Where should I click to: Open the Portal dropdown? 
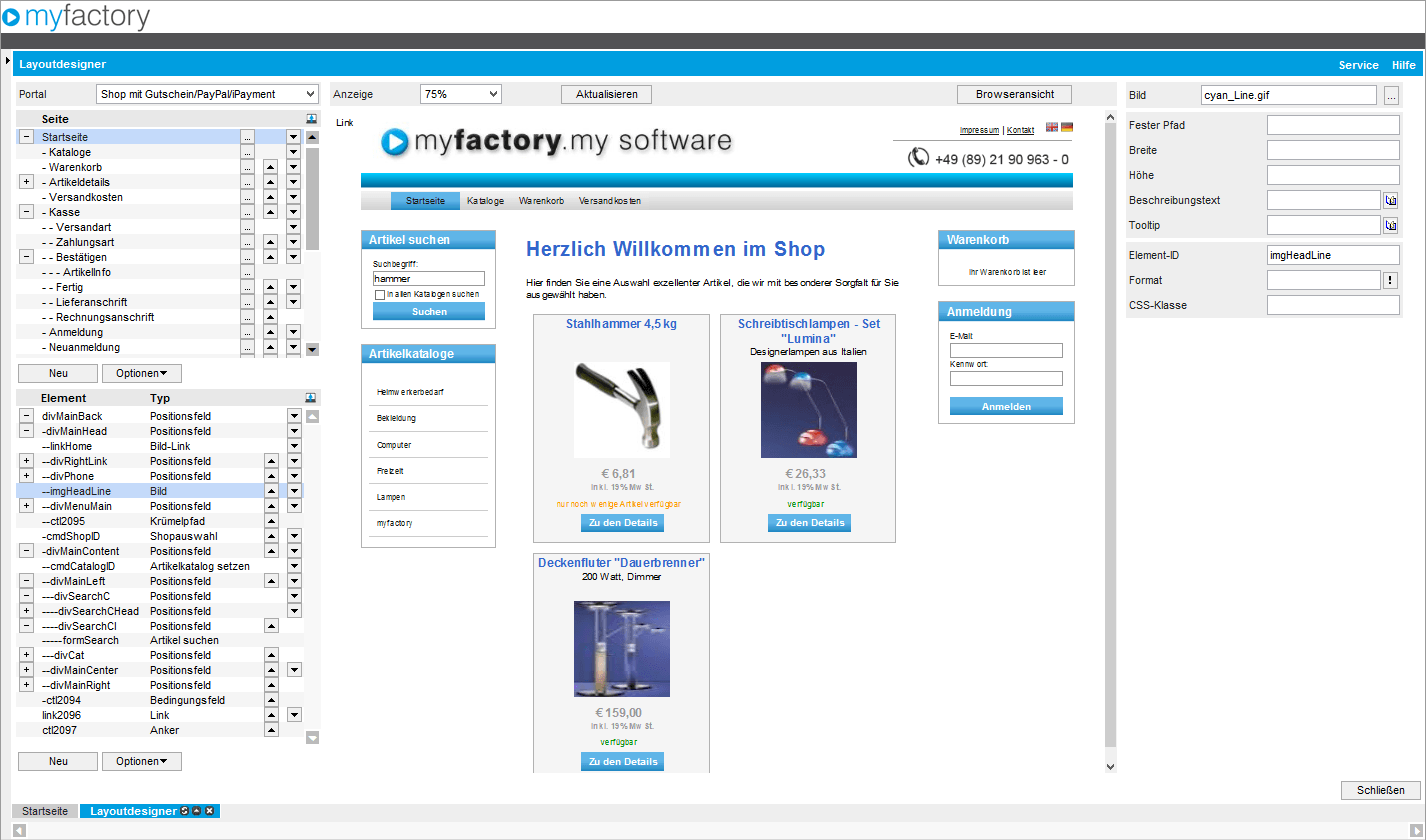pos(207,94)
